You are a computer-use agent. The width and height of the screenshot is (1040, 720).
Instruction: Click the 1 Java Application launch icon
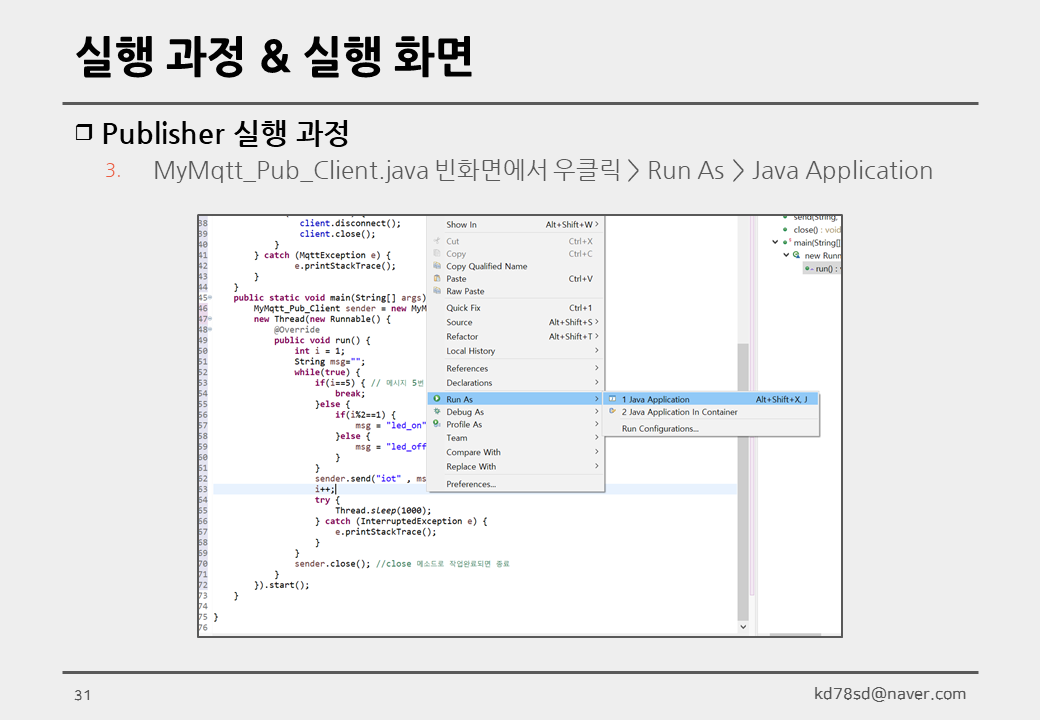coord(613,398)
